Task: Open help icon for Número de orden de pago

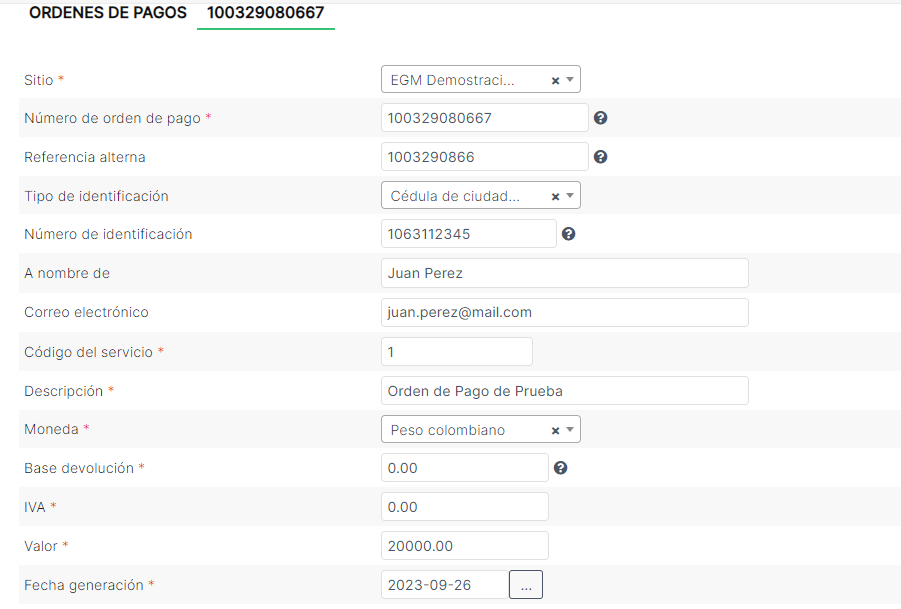Action: click(x=600, y=118)
